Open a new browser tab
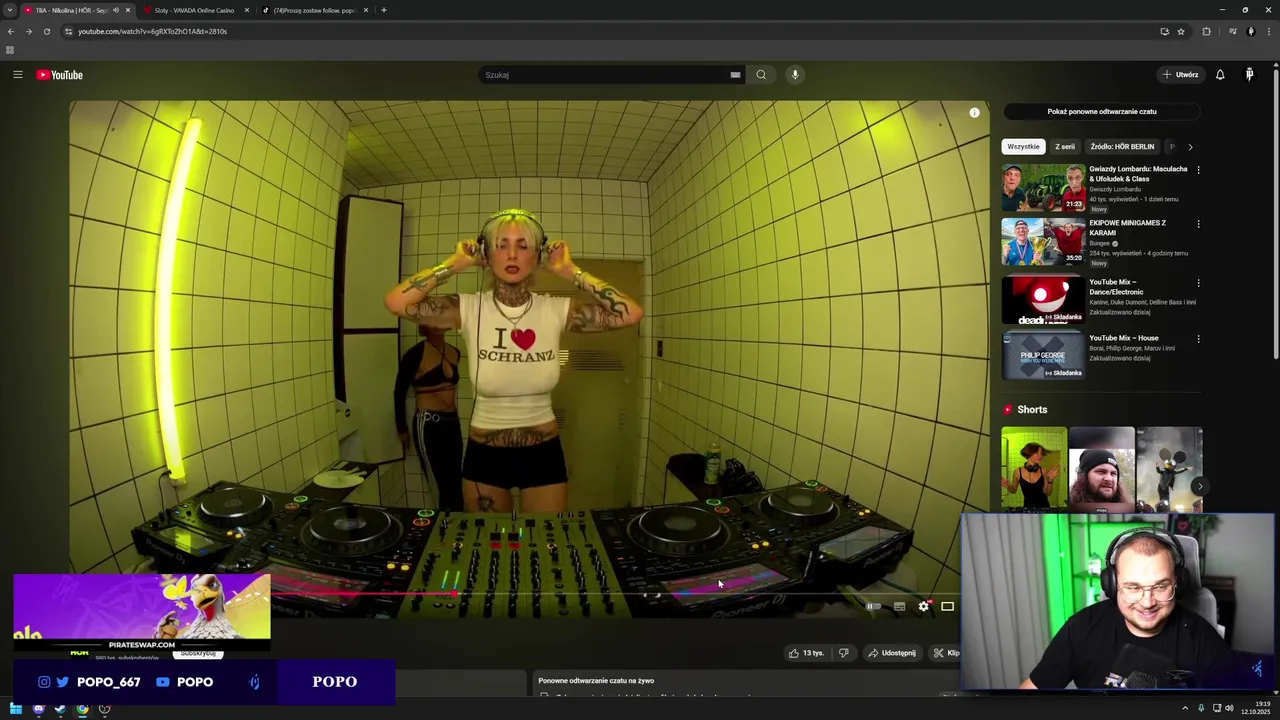The height and width of the screenshot is (720, 1280). click(x=384, y=10)
